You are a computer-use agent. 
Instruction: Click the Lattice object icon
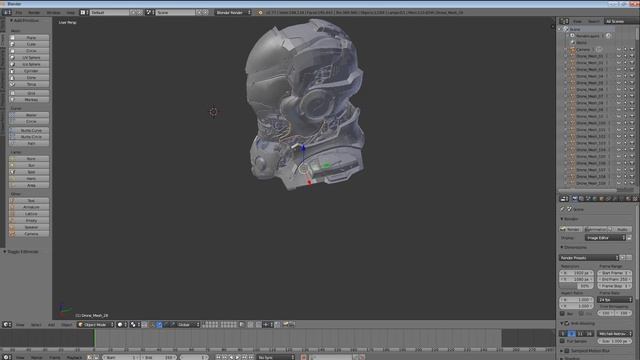click(x=12, y=214)
